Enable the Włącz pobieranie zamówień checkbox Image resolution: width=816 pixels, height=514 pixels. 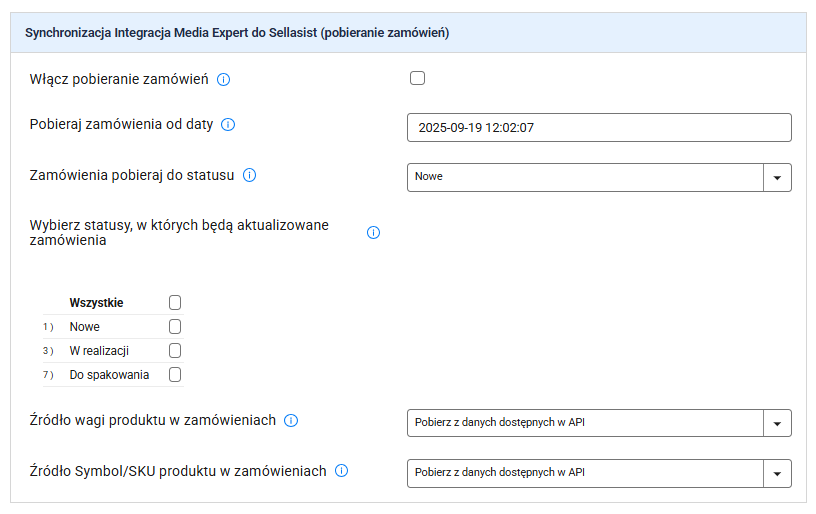[417, 78]
